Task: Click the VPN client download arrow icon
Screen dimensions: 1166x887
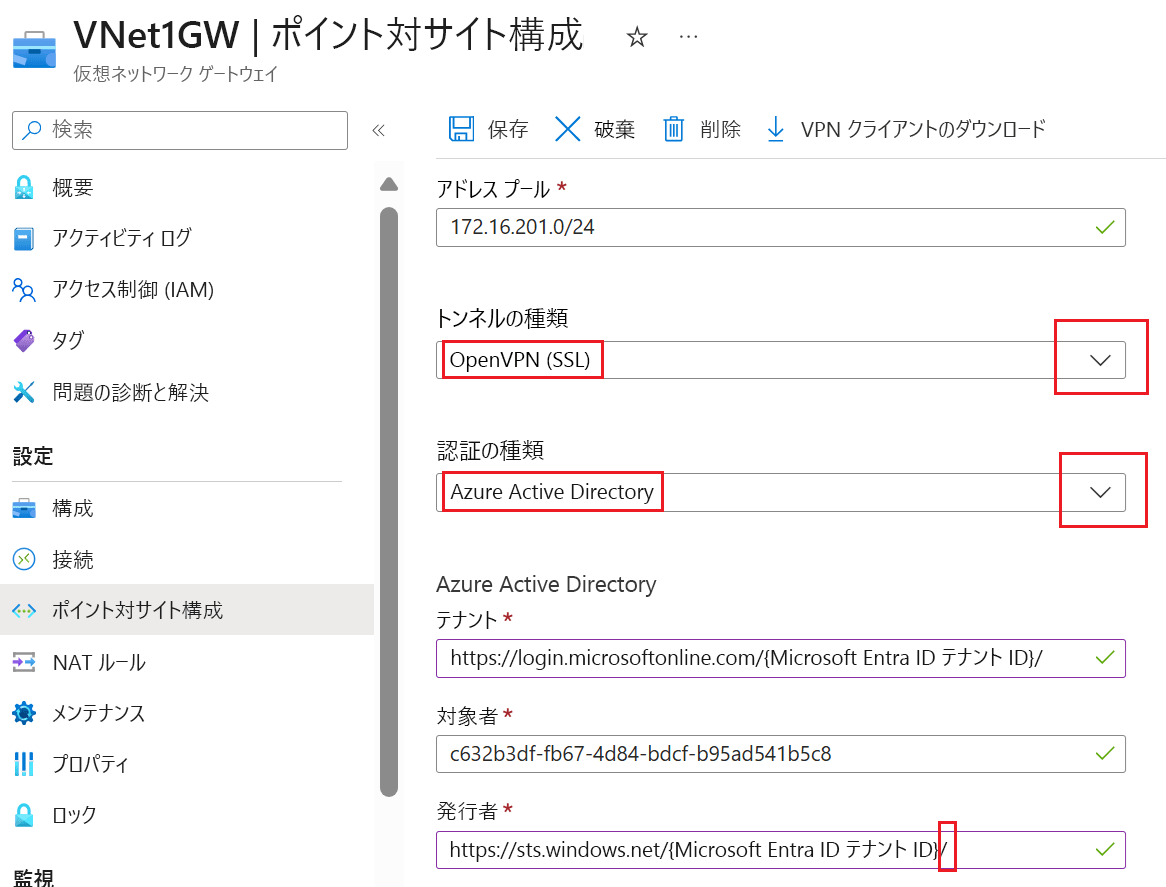Action: click(776, 129)
